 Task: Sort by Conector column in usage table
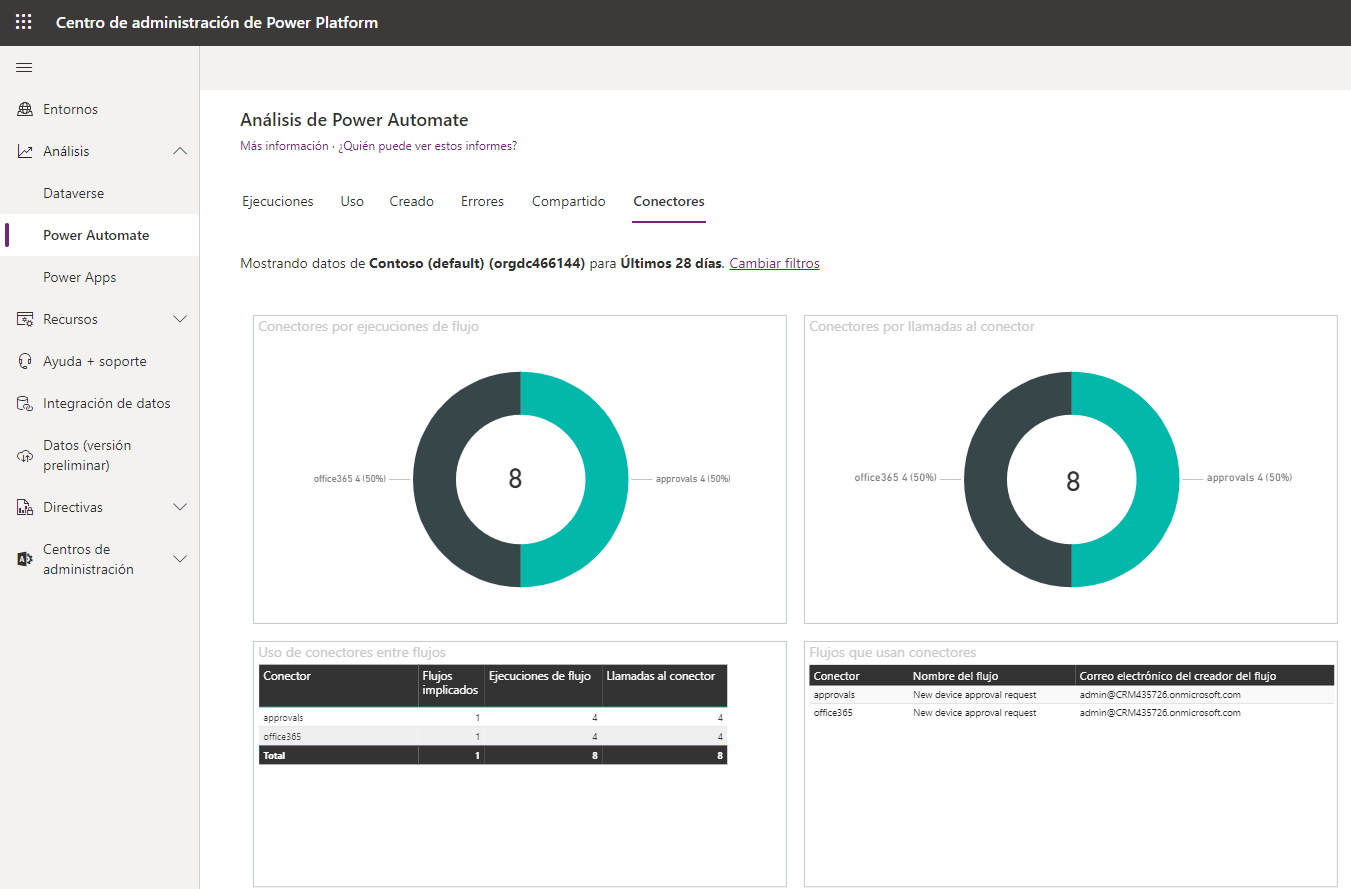point(338,686)
